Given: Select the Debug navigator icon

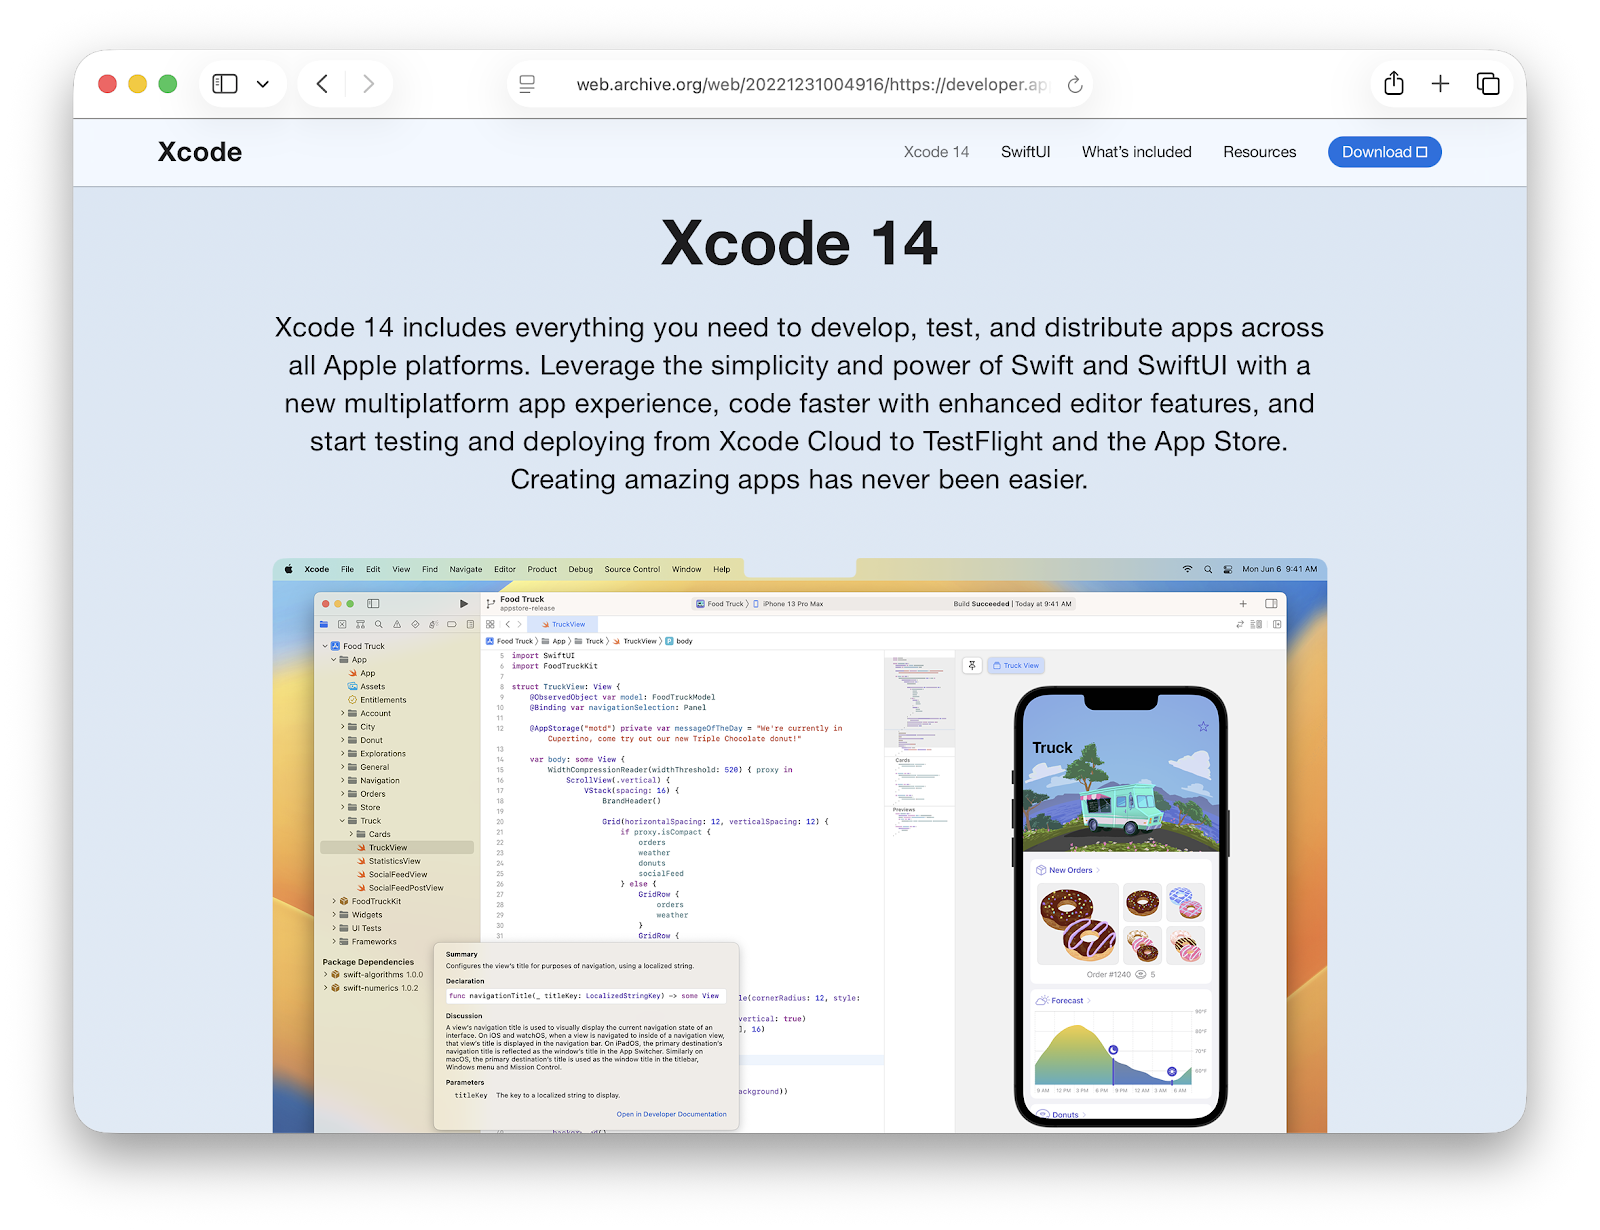Looking at the screenshot, I should (433, 624).
